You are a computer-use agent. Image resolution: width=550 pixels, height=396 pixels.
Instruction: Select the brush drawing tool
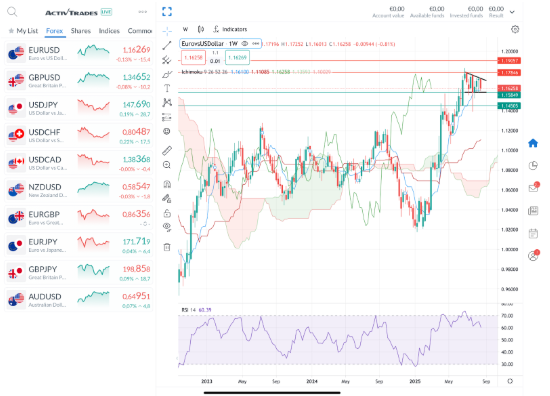pyautogui.click(x=167, y=74)
